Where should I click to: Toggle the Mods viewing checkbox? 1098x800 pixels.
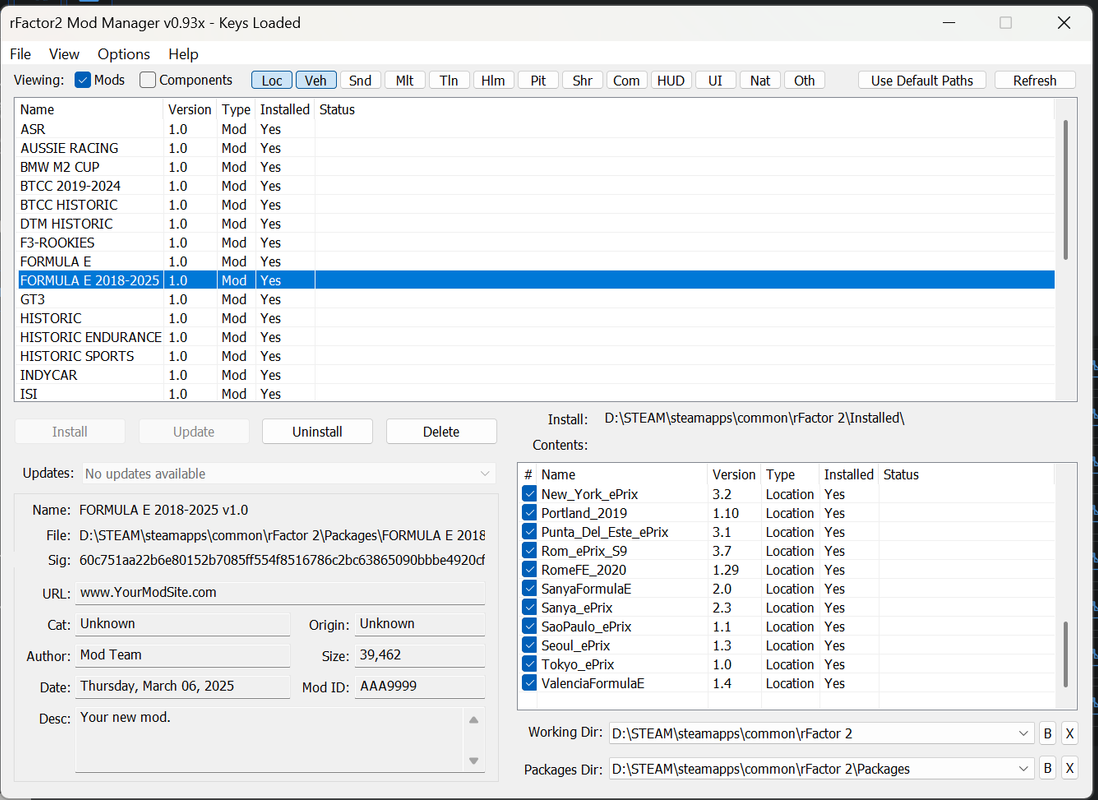83,80
